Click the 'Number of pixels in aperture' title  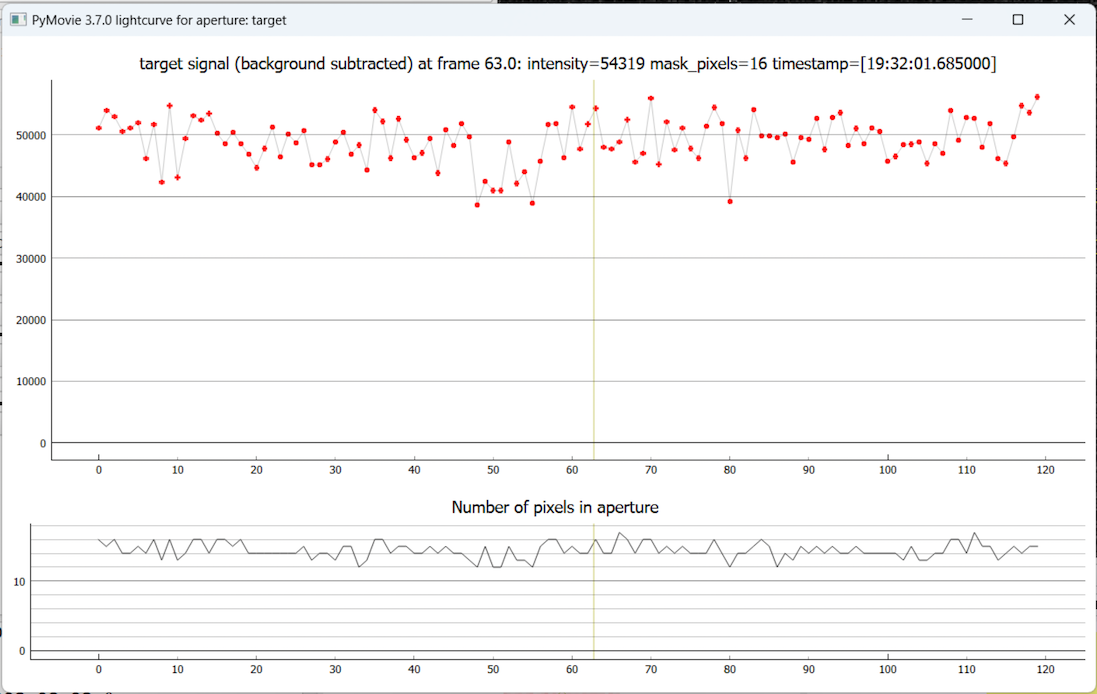(x=555, y=507)
